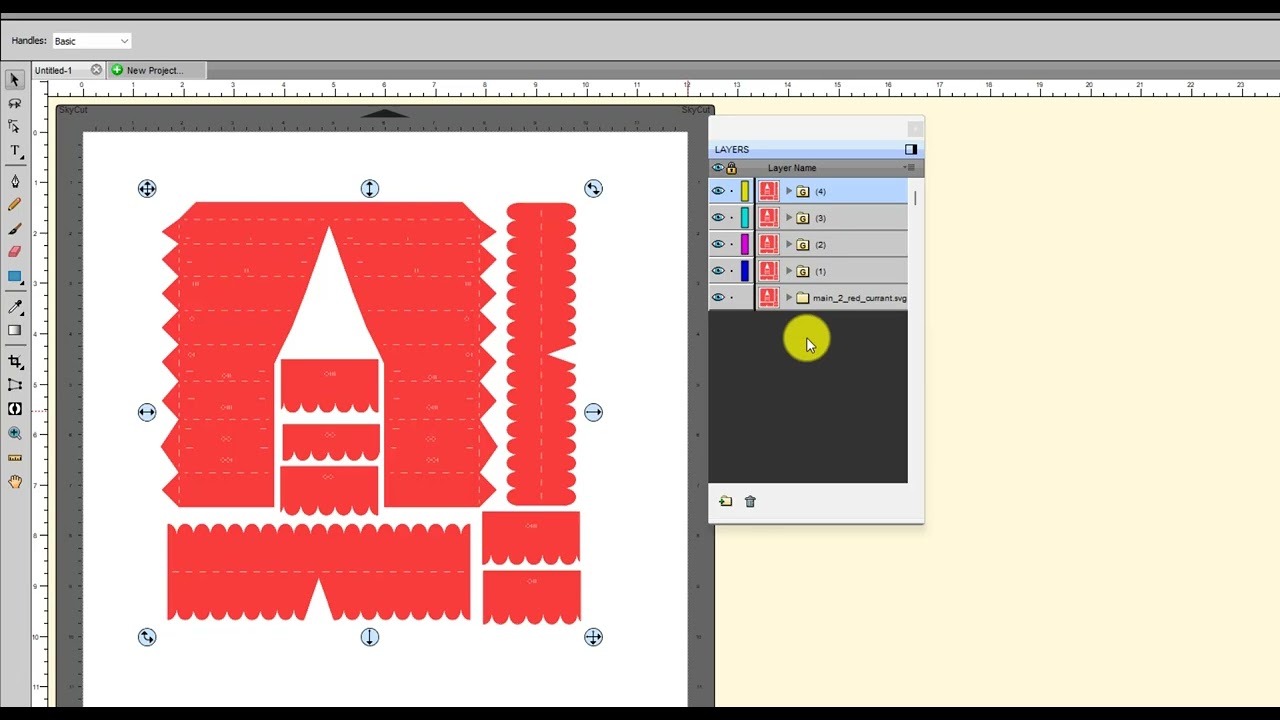
Task: Toggle lock dot on layer (2)
Action: [731, 244]
